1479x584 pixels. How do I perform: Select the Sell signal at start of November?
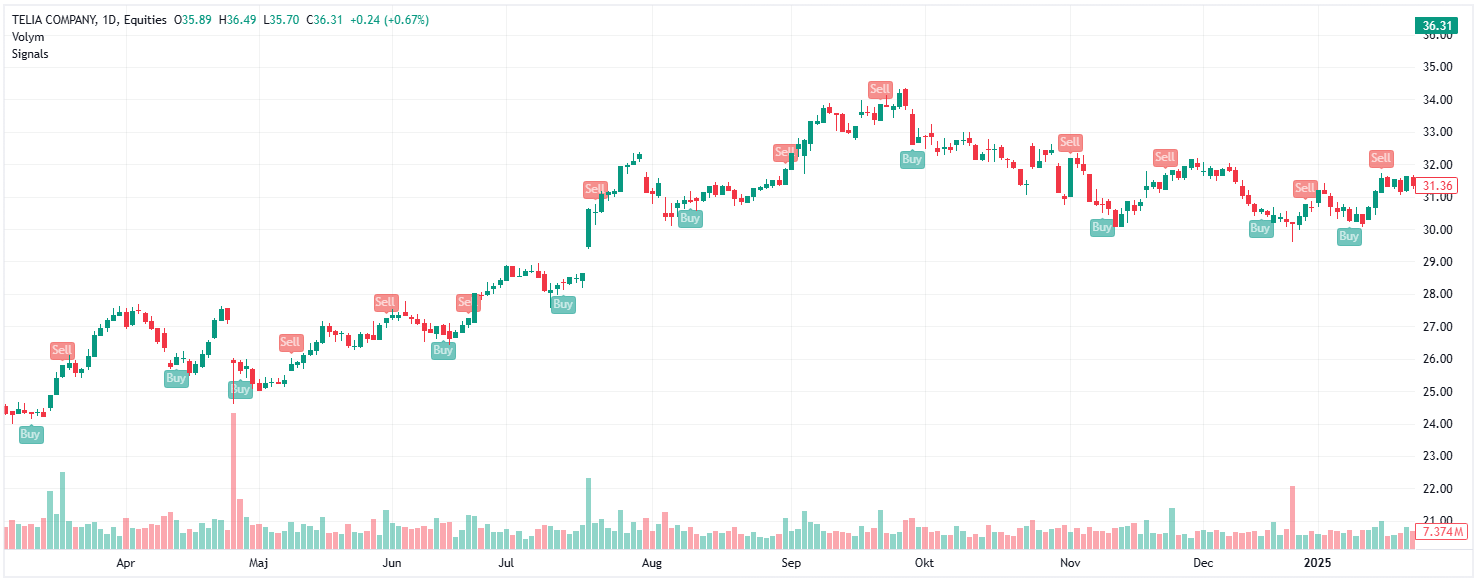click(x=1070, y=142)
